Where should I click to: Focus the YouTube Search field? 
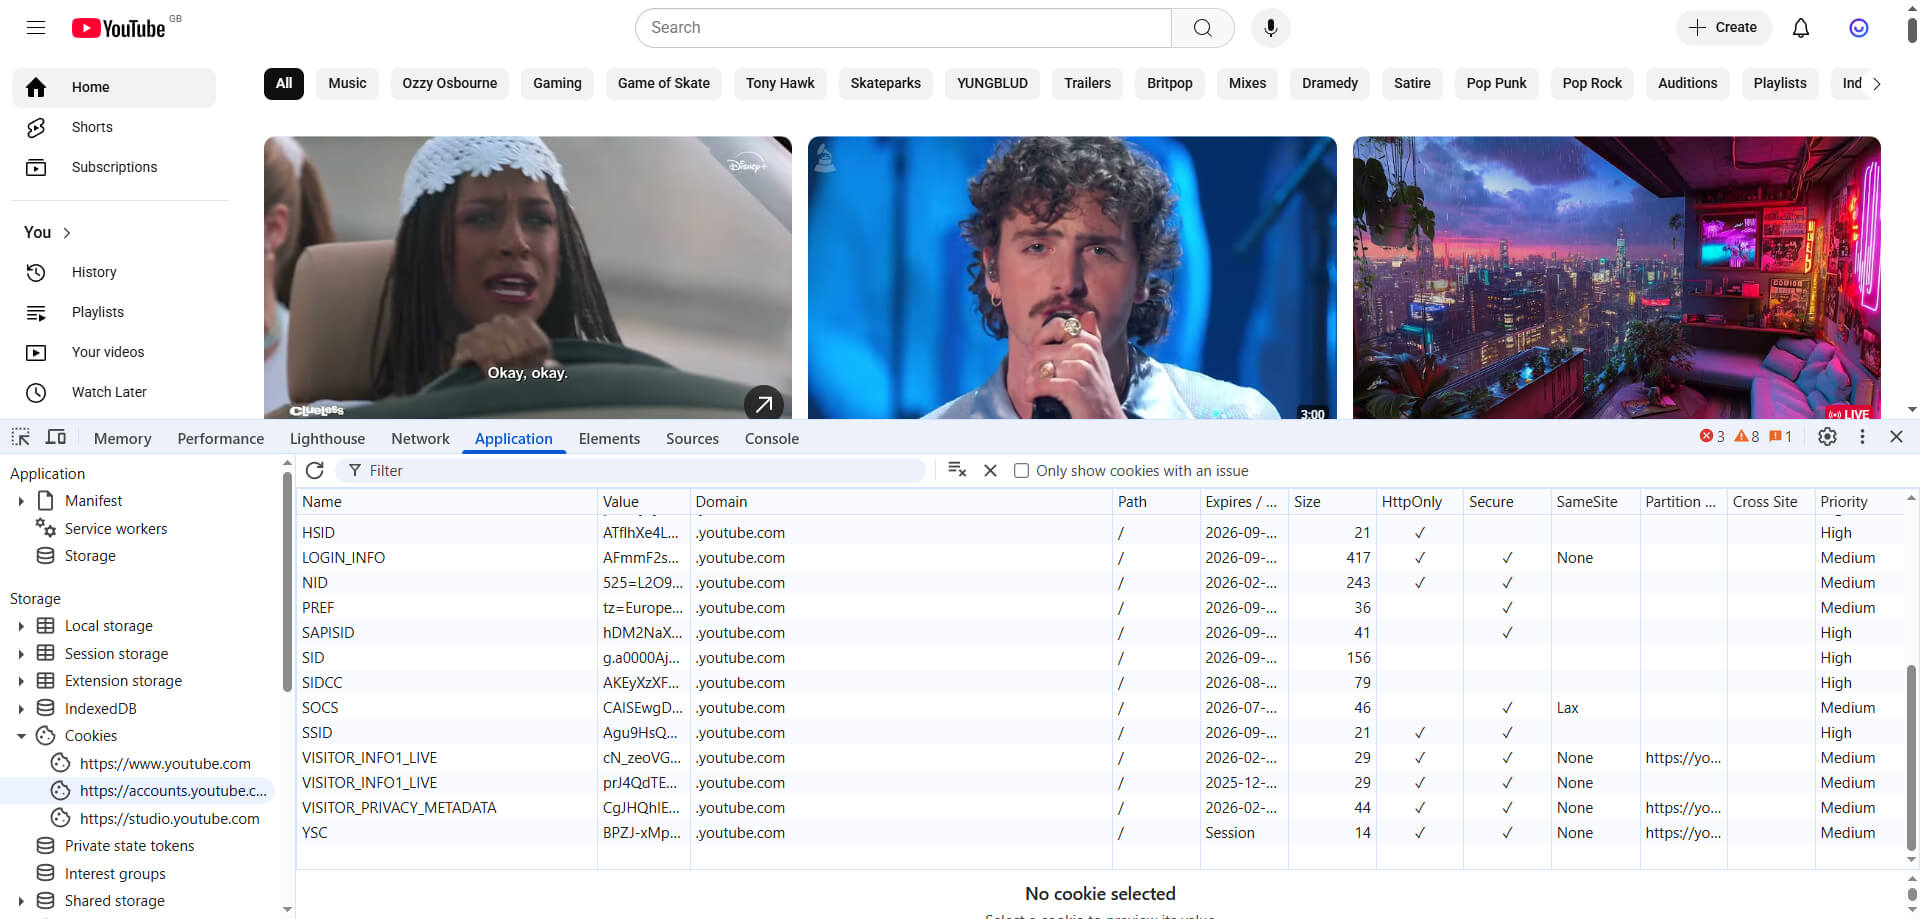903,28
